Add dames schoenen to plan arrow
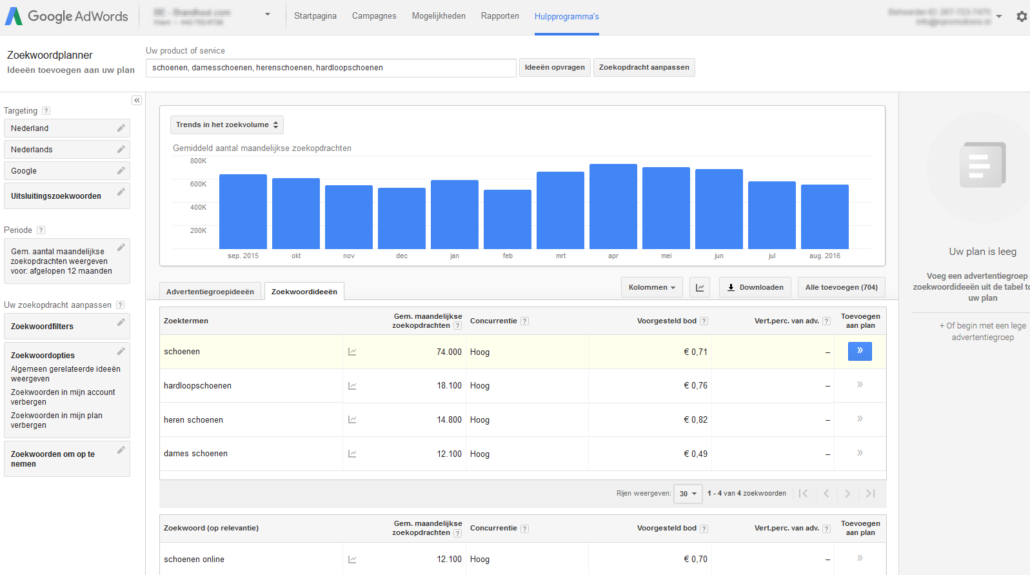Screen dimensions: 1030x575 [860, 453]
